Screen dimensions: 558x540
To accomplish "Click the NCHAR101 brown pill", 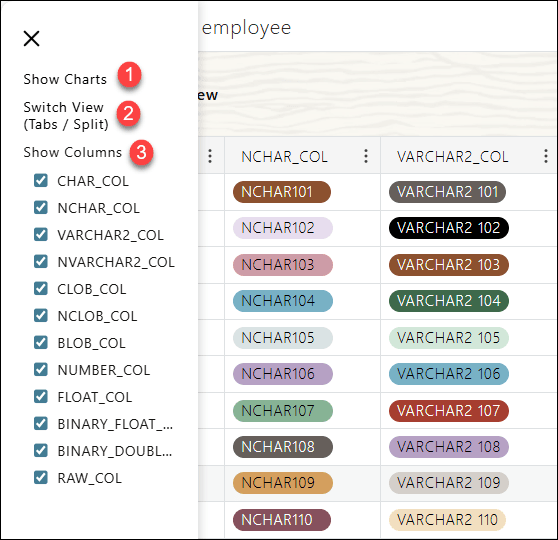I will 282,192.
